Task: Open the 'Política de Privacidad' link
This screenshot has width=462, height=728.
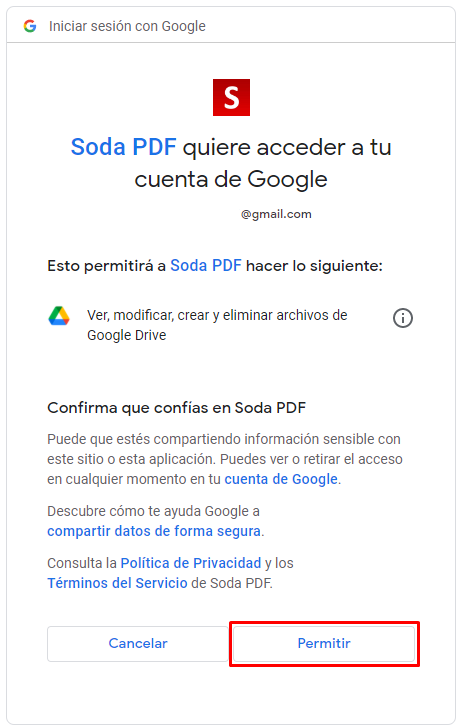Action: pyautogui.click(x=191, y=563)
